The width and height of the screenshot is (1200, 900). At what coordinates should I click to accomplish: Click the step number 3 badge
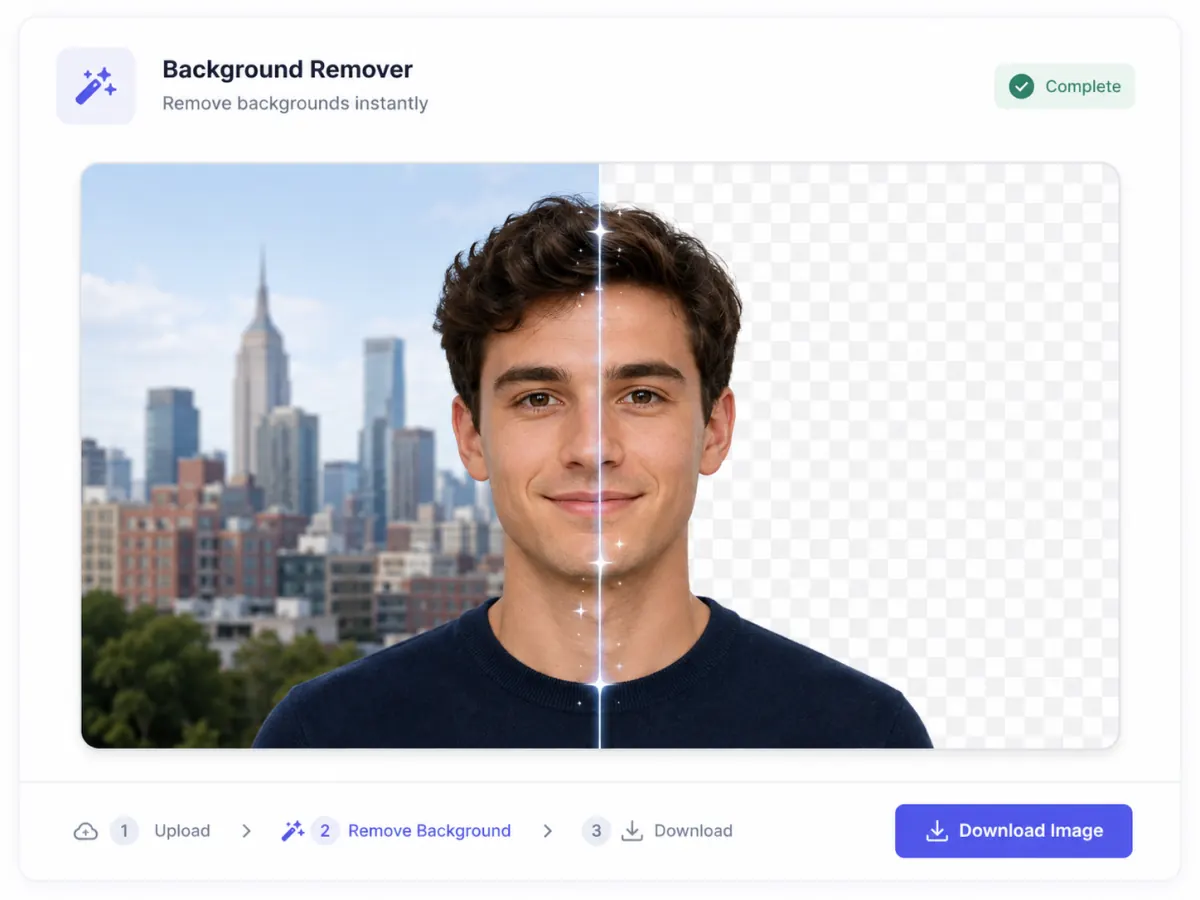596,831
